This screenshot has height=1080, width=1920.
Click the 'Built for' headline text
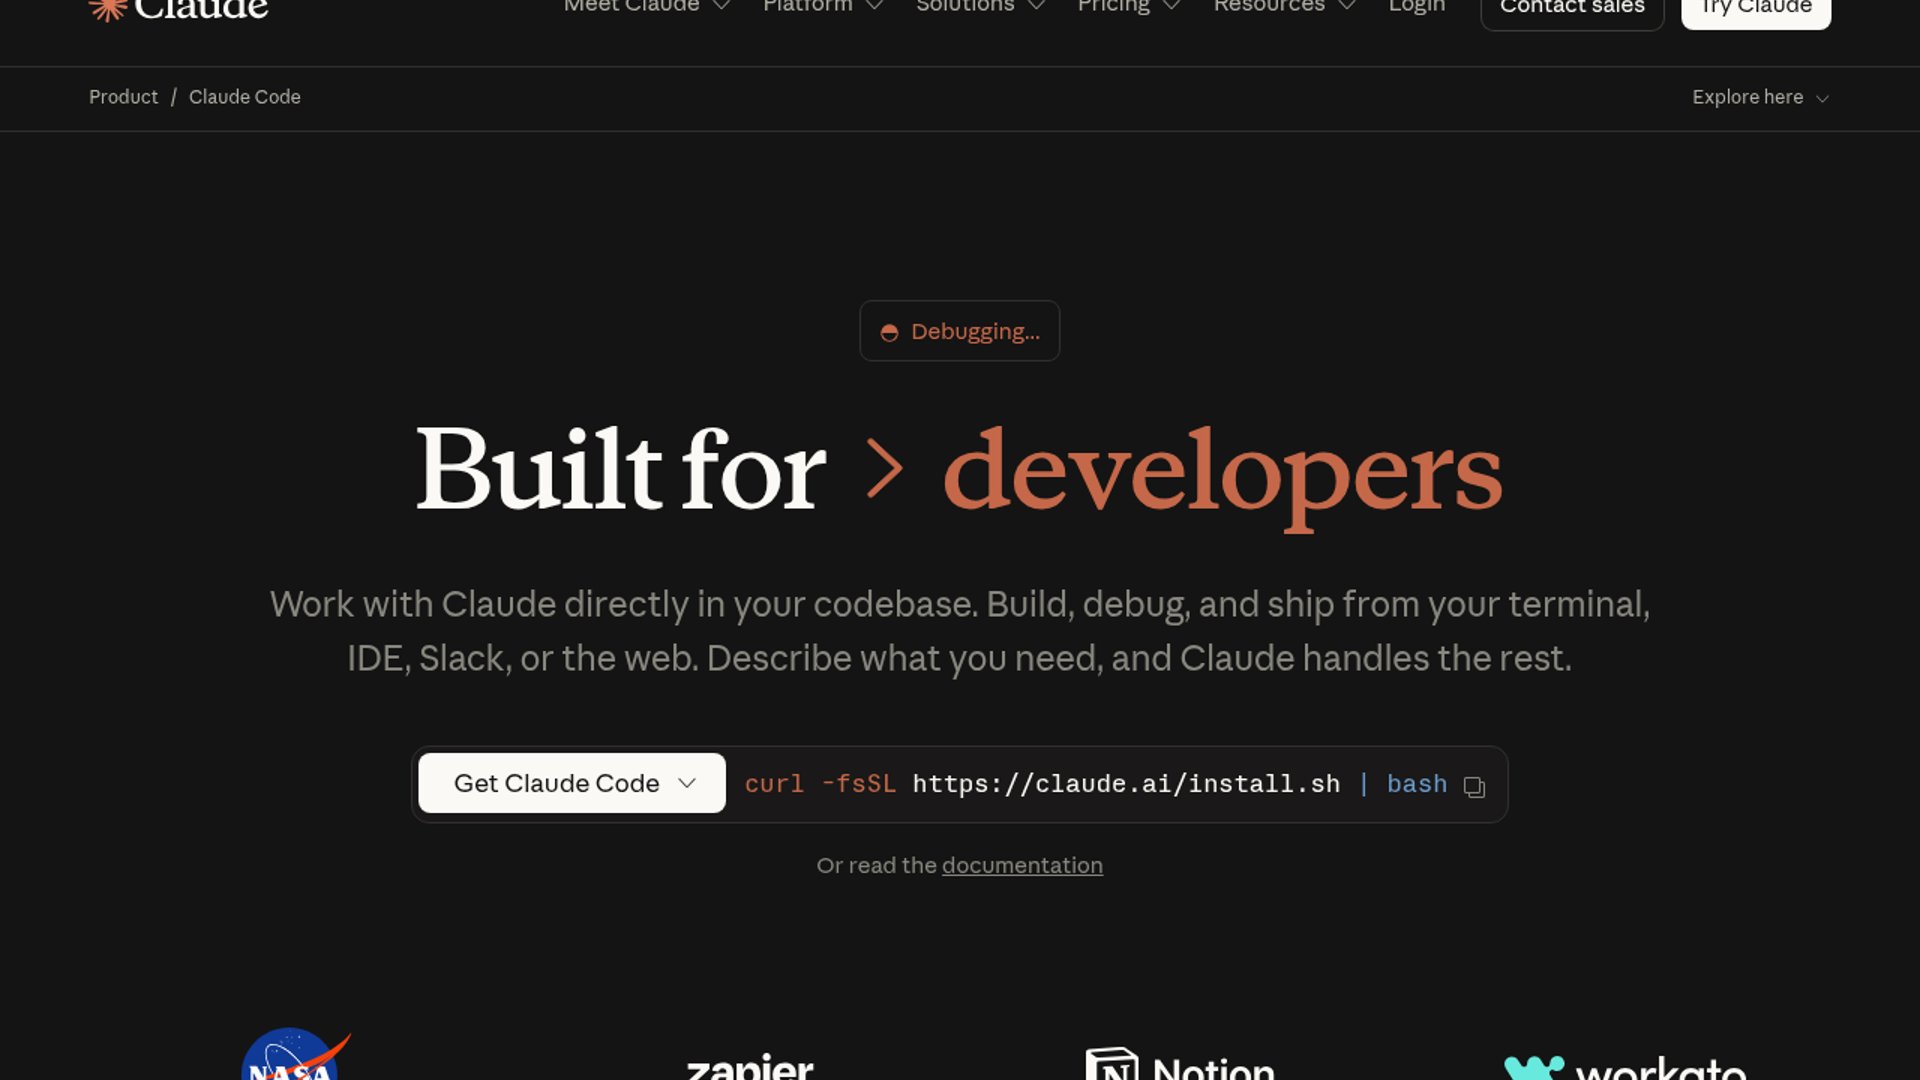pyautogui.click(x=621, y=468)
